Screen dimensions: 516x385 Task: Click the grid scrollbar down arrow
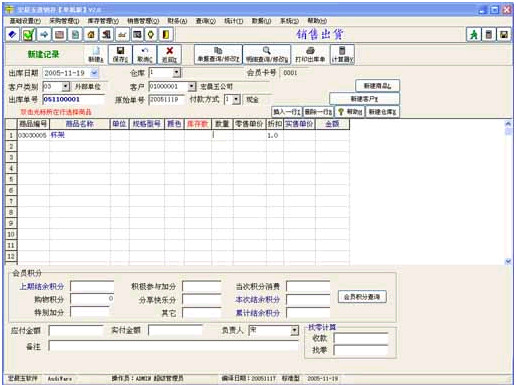point(508,262)
